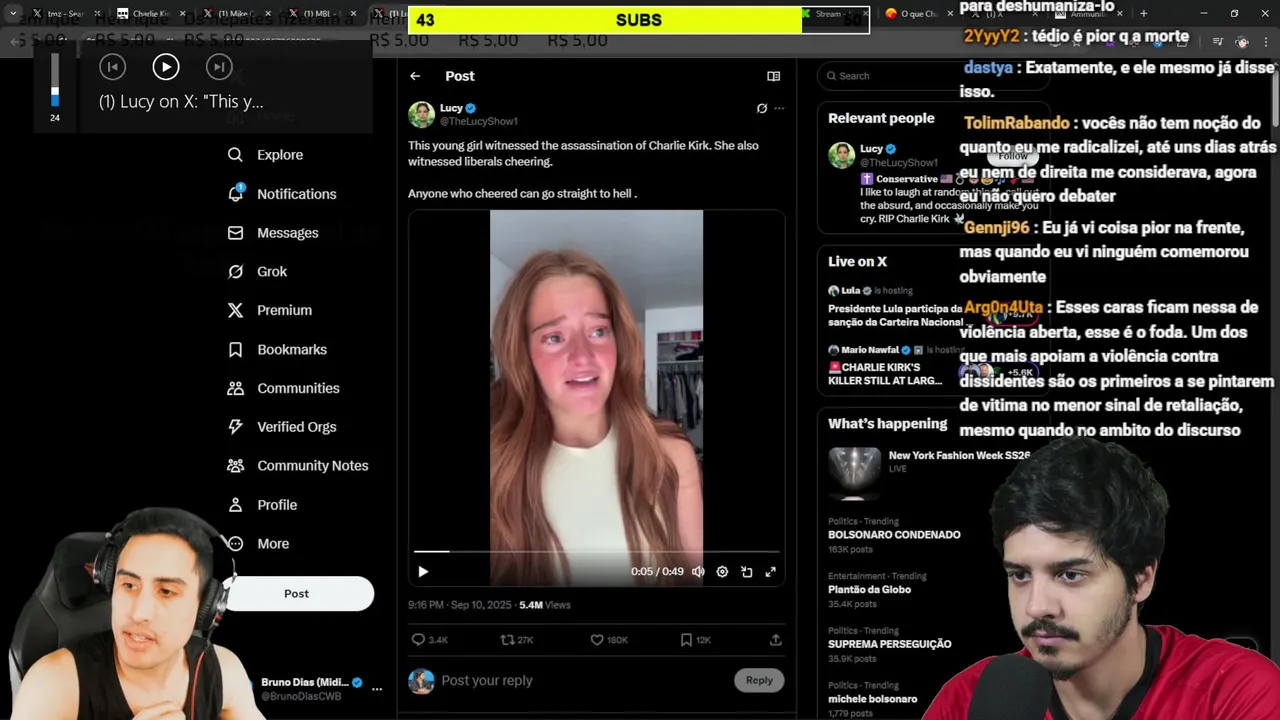Open Community Notes in the sidebar

298,466
